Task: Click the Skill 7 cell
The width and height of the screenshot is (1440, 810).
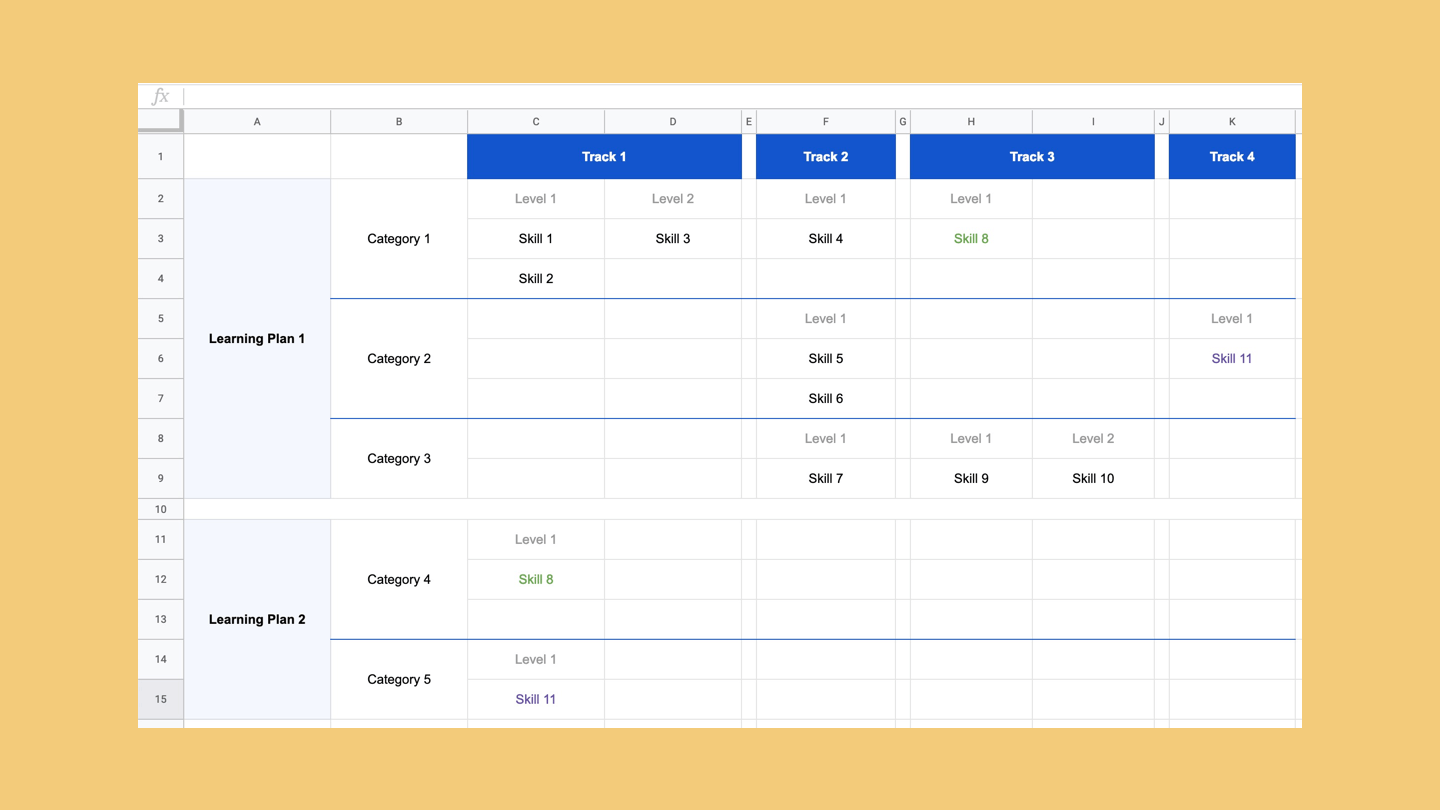Action: pos(826,479)
